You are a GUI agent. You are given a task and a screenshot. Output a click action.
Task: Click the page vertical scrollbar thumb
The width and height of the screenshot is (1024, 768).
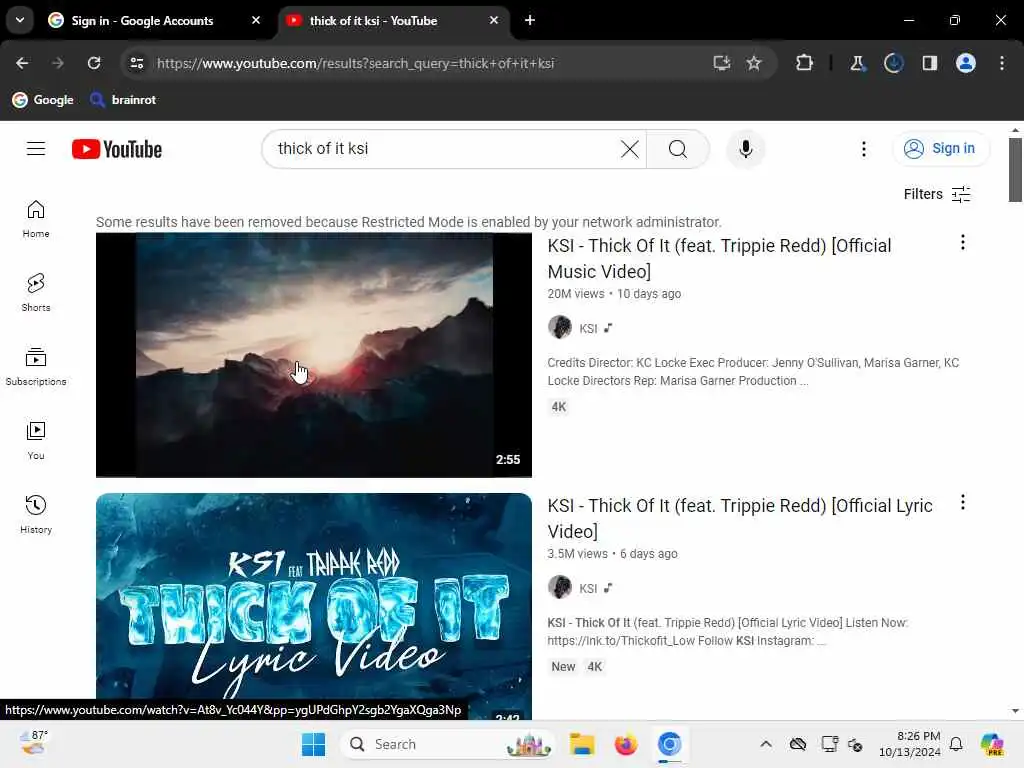point(1015,170)
